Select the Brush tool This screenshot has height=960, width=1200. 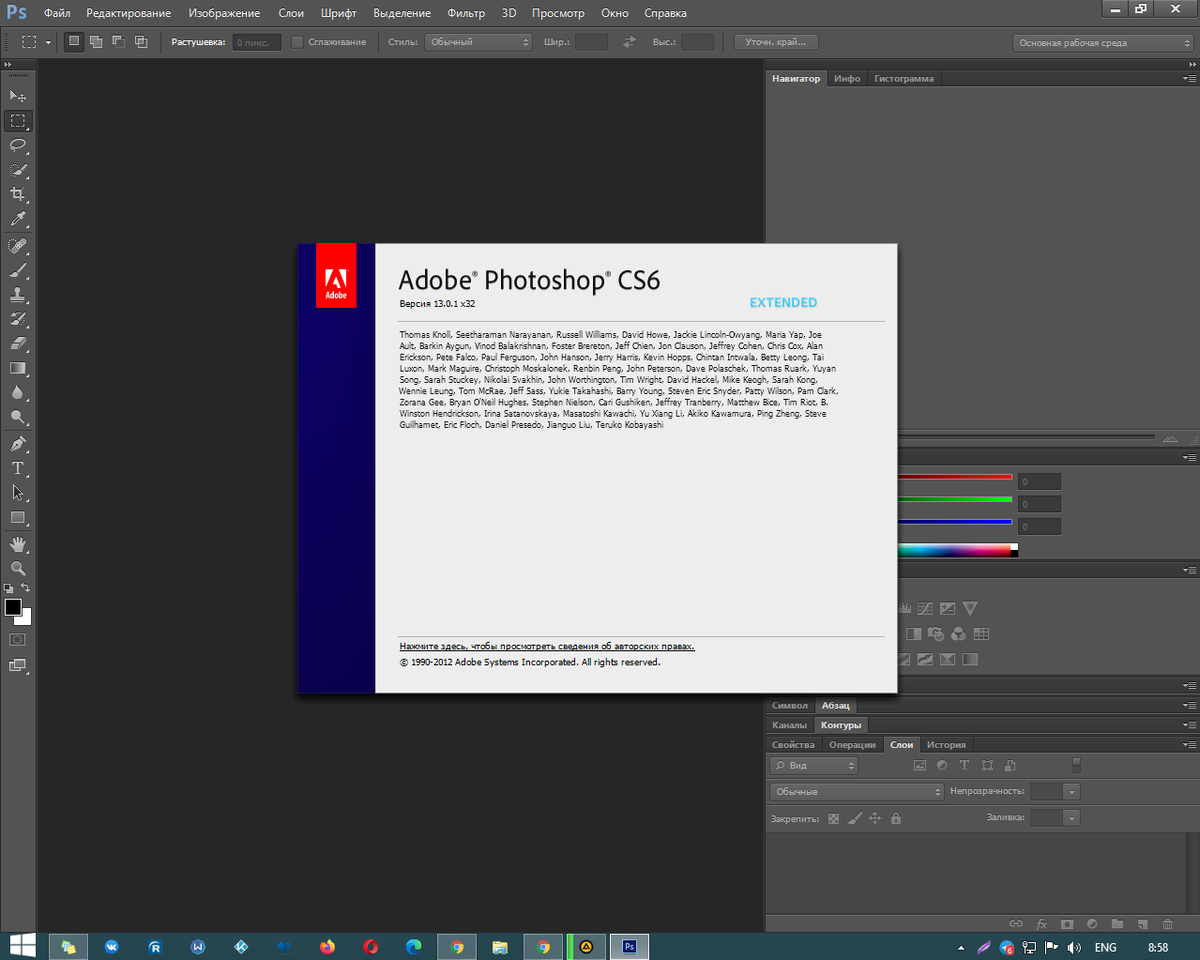coord(18,271)
